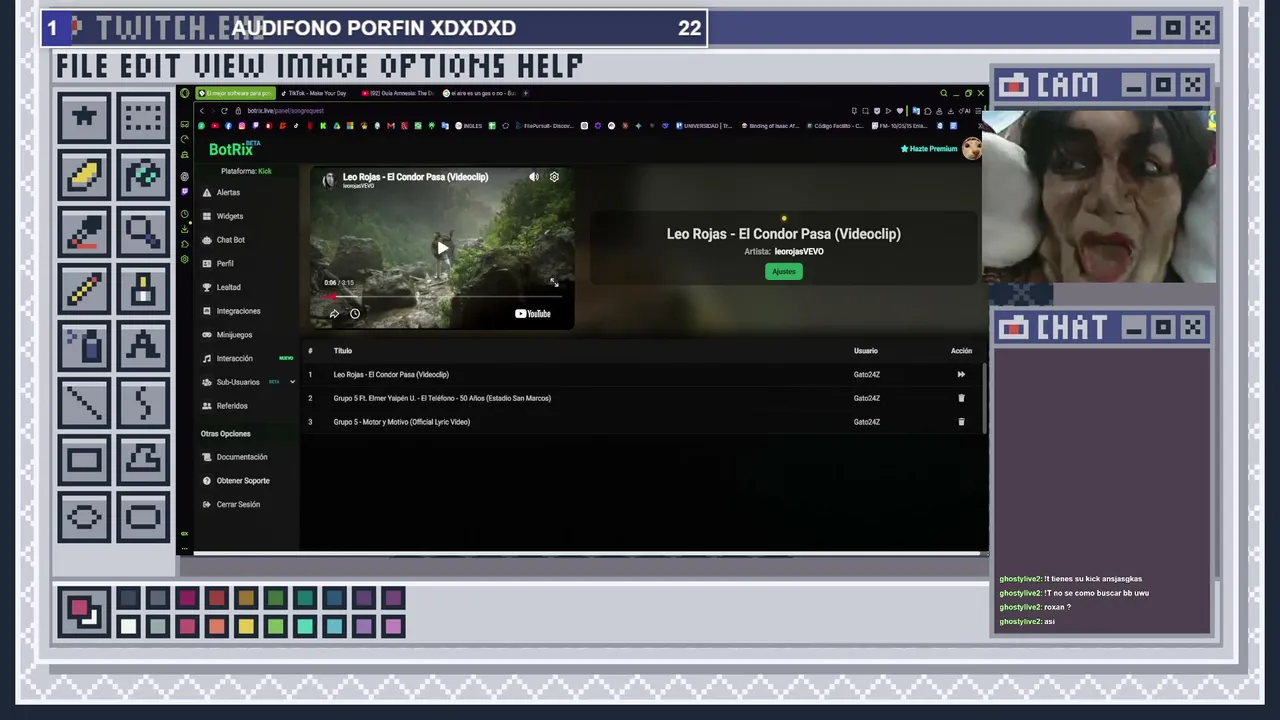Image resolution: width=1280 pixels, height=720 pixels.
Task: Click the Hazte Premium link
Action: click(929, 149)
